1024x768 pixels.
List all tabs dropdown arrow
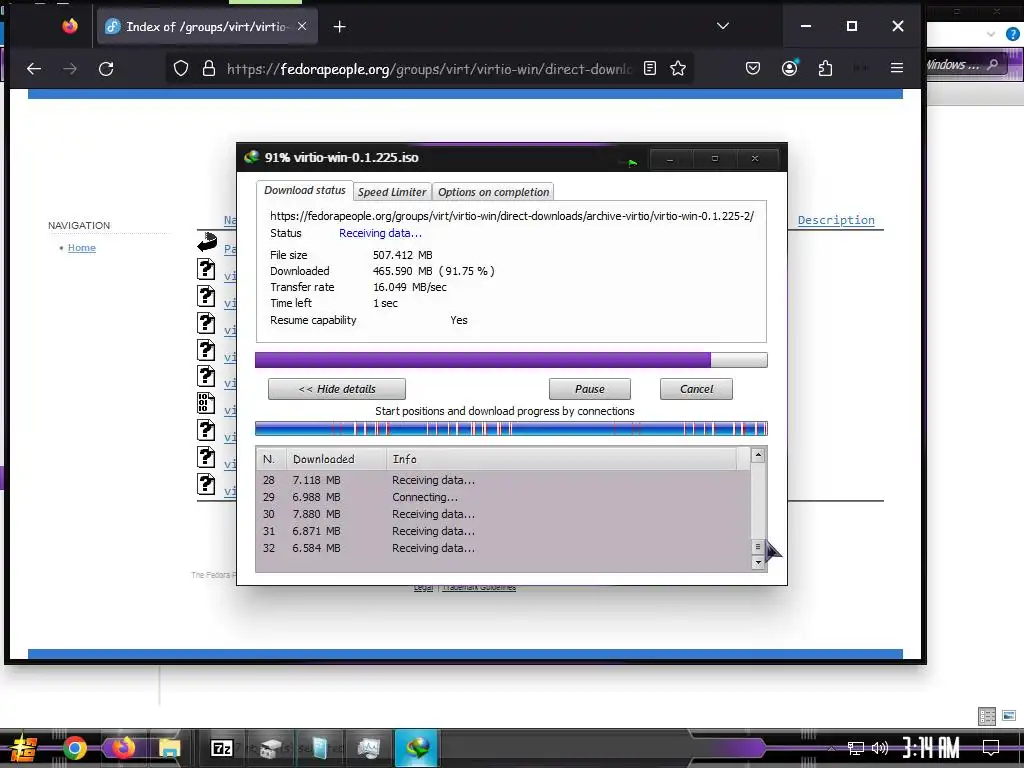(x=722, y=26)
